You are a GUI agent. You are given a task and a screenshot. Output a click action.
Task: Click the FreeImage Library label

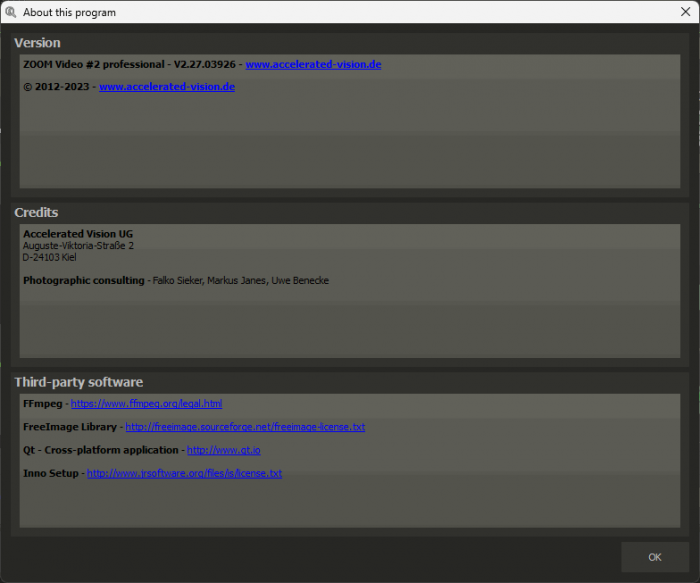tap(70, 427)
